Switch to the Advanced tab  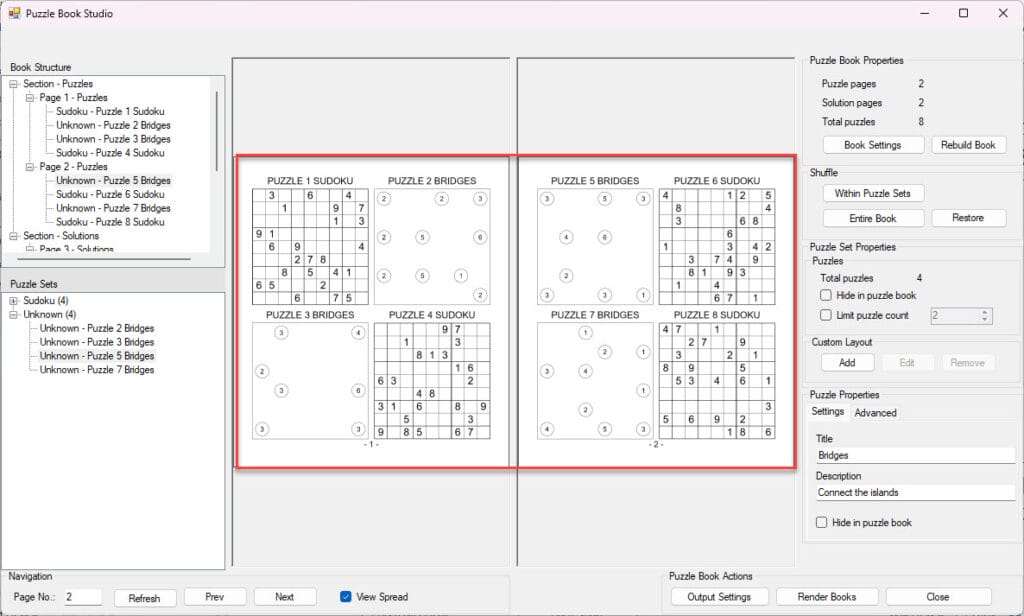point(875,412)
